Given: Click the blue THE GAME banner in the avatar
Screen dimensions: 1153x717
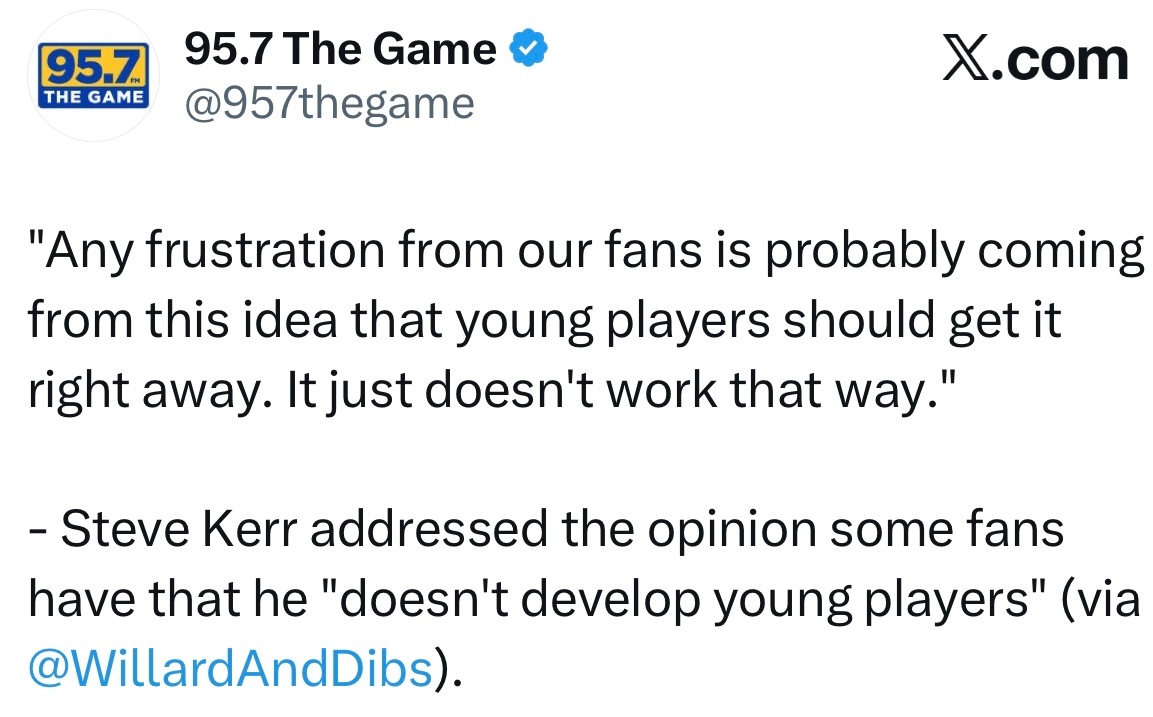Looking at the screenshot, I should pyautogui.click(x=92, y=98).
